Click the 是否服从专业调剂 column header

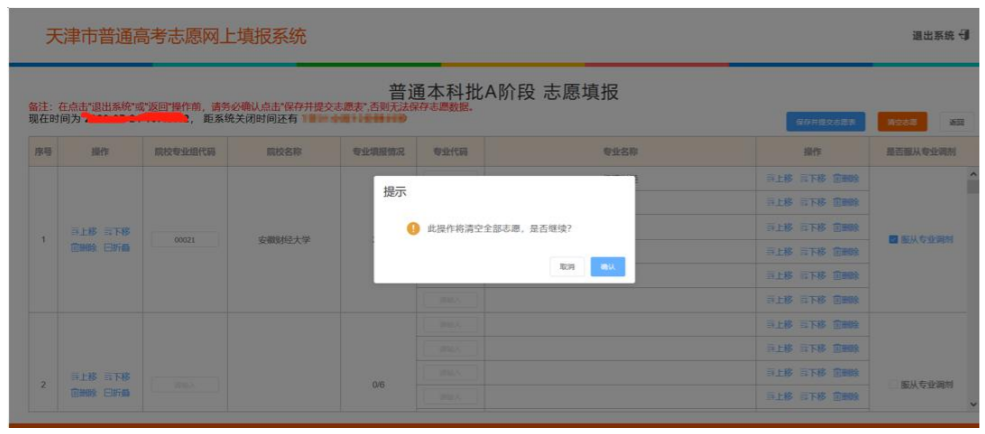[921, 152]
